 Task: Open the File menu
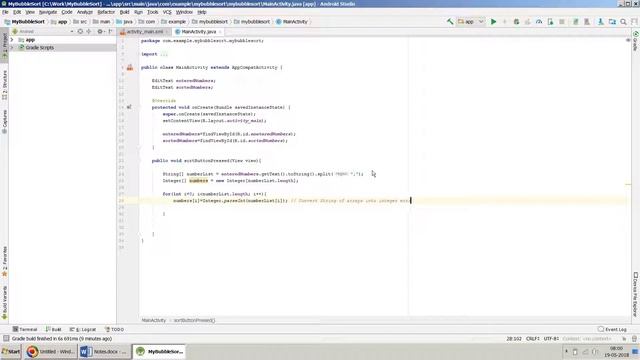pos(5,12)
